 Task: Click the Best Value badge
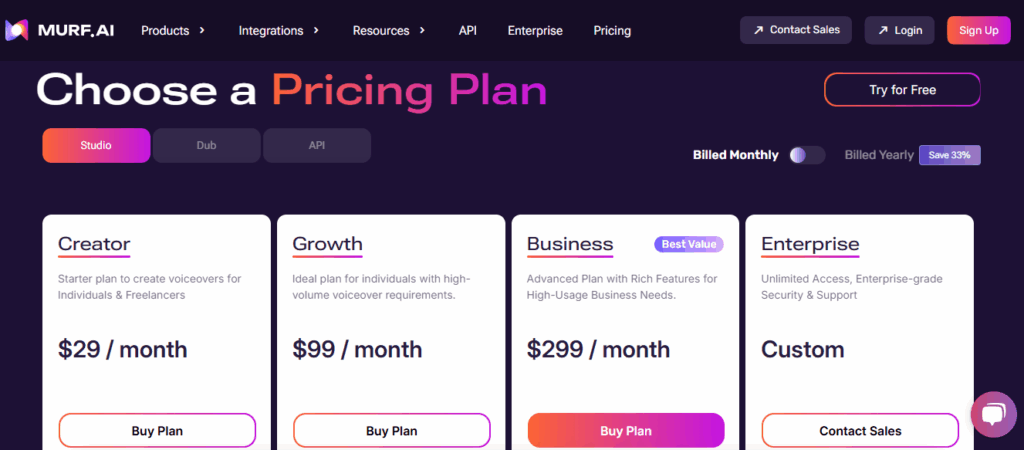[689, 244]
